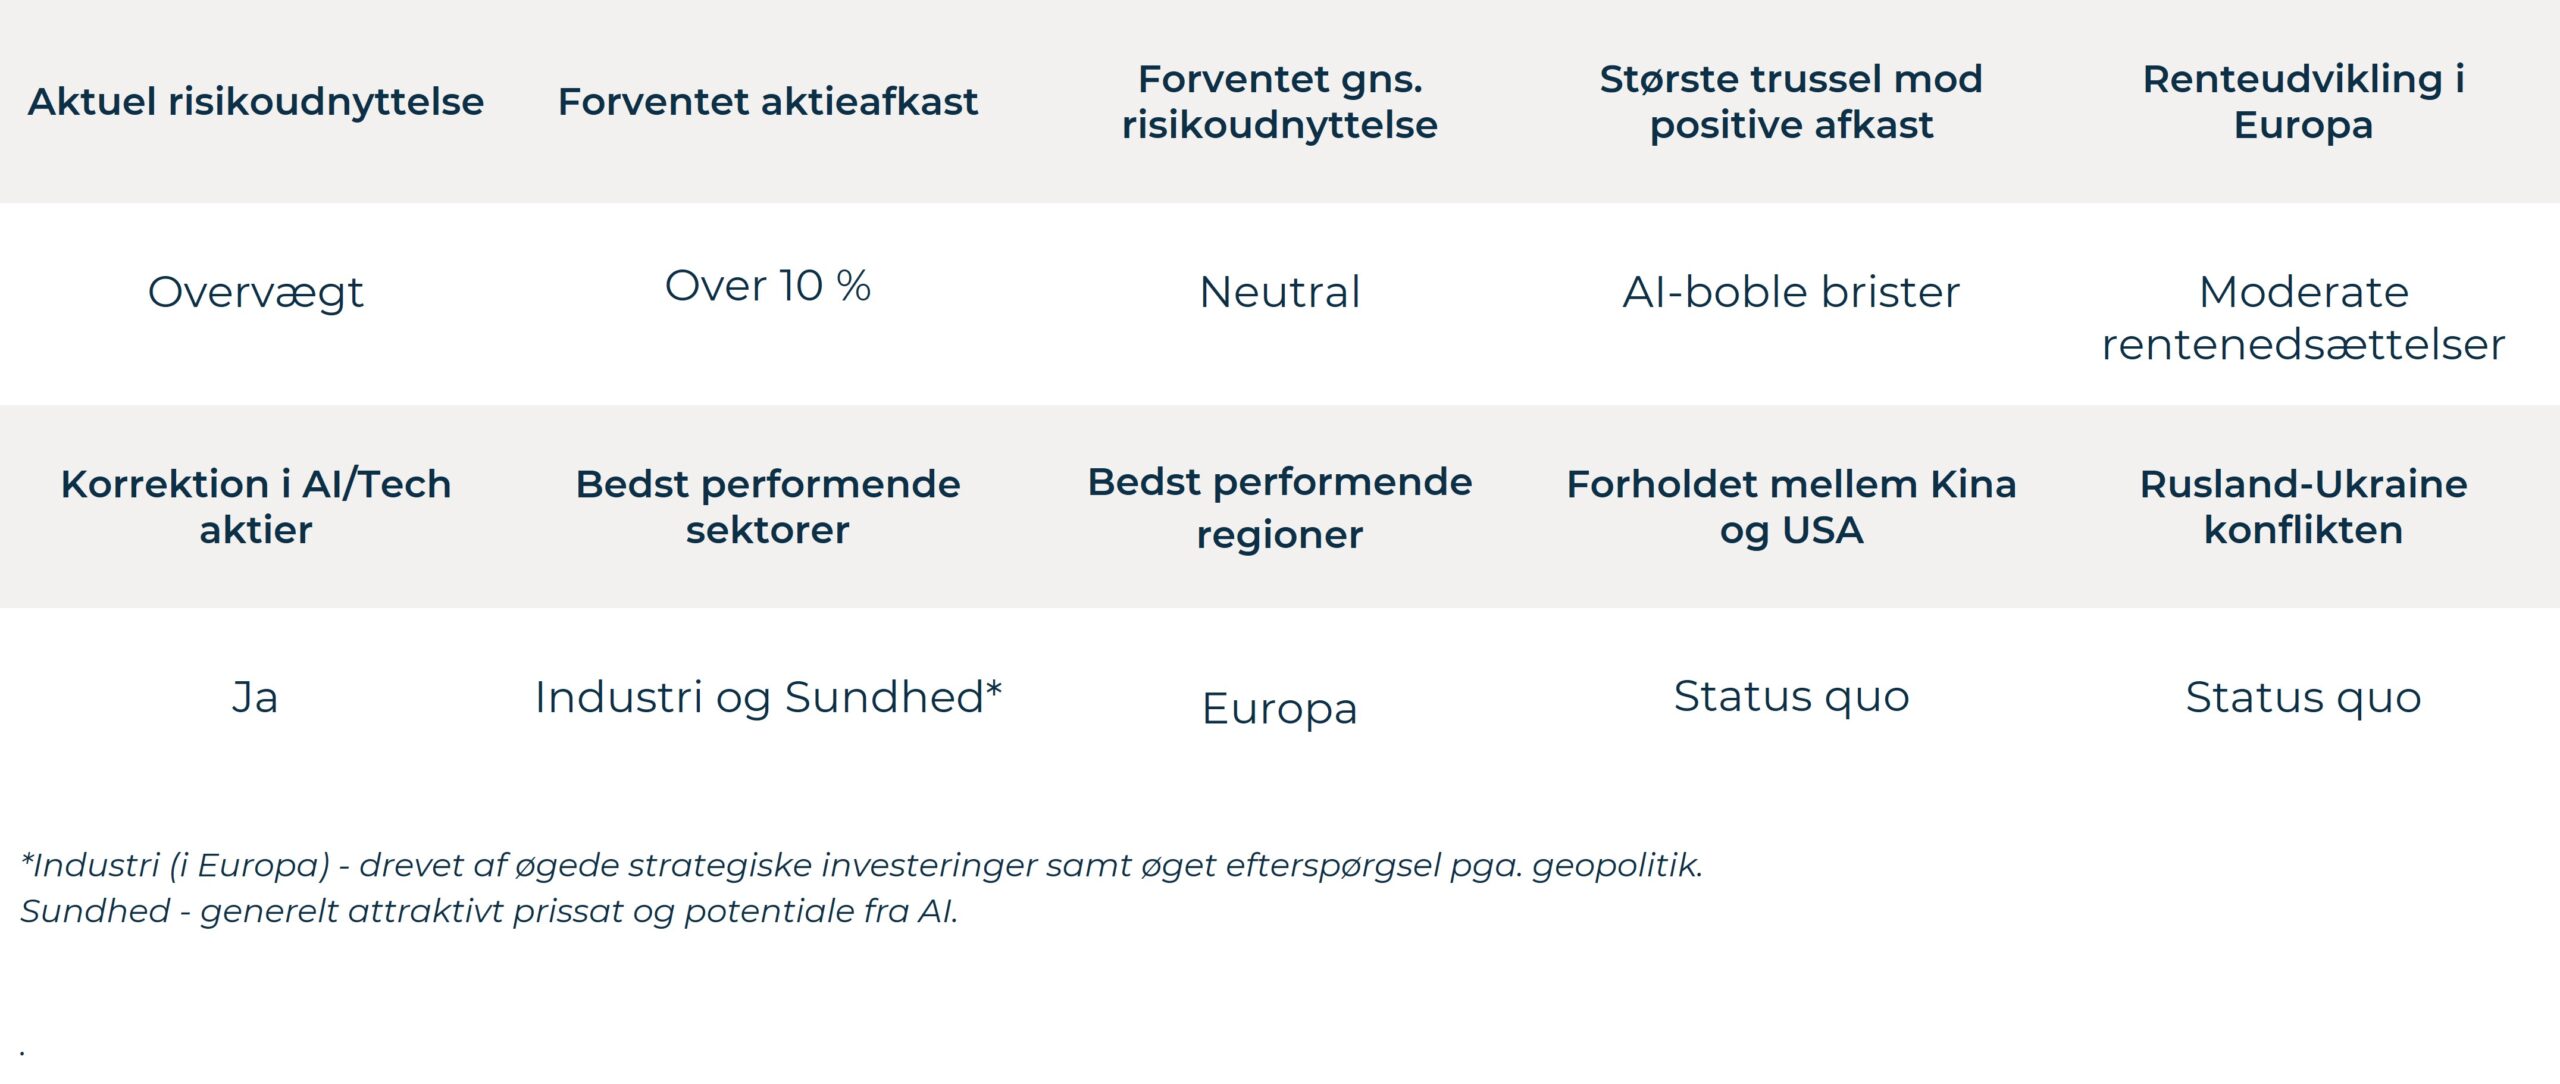Select the 'Industri og Sundhed*' value
Screen dimensions: 2560x1084
pyautogui.click(x=768, y=698)
